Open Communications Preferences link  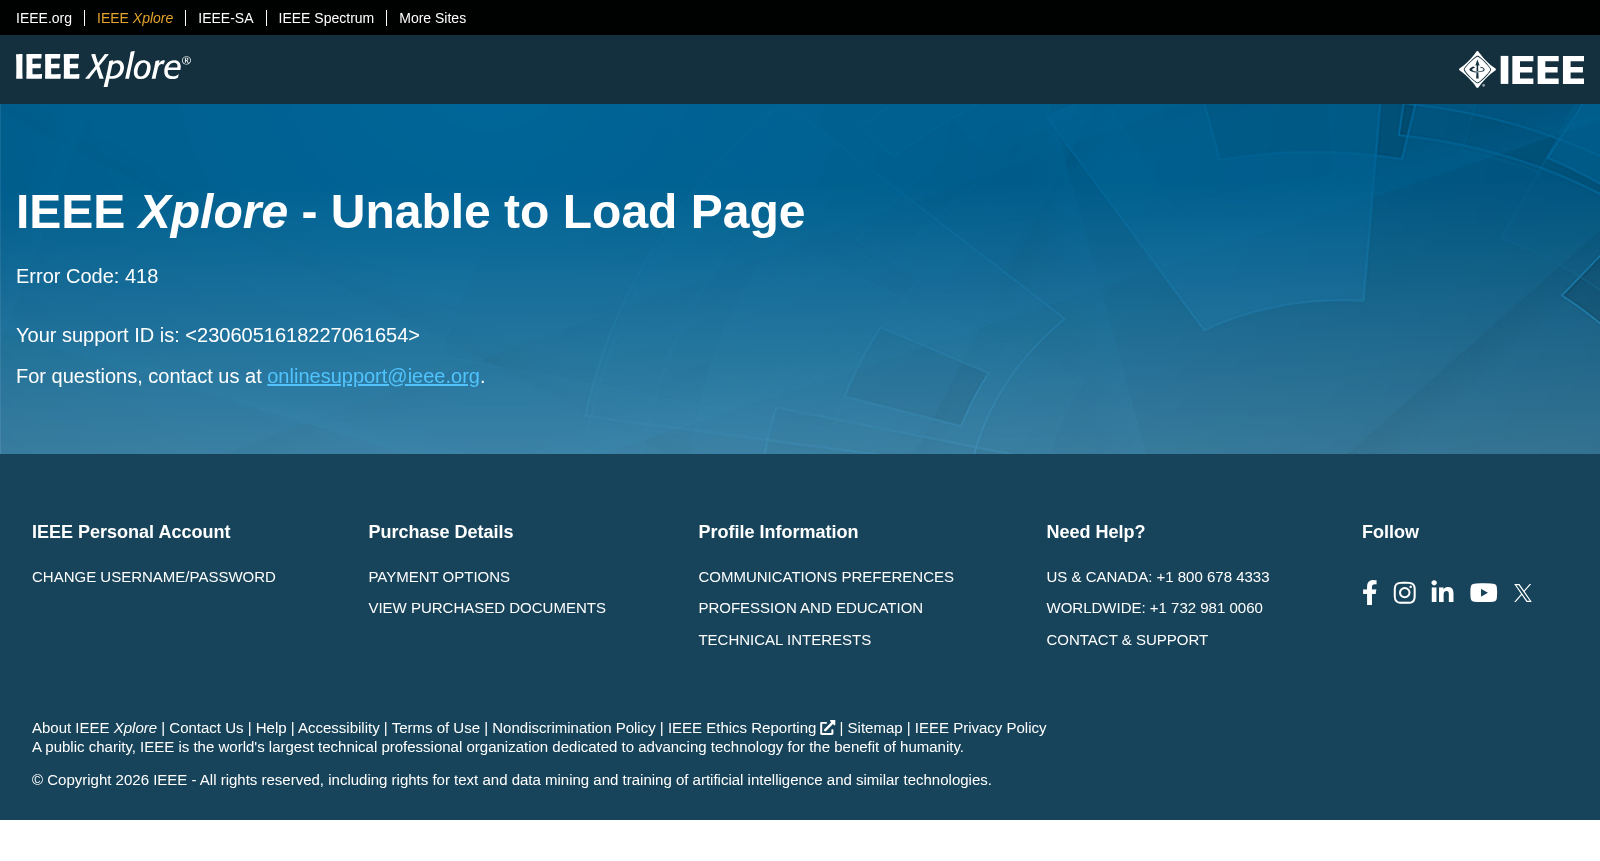(x=826, y=577)
